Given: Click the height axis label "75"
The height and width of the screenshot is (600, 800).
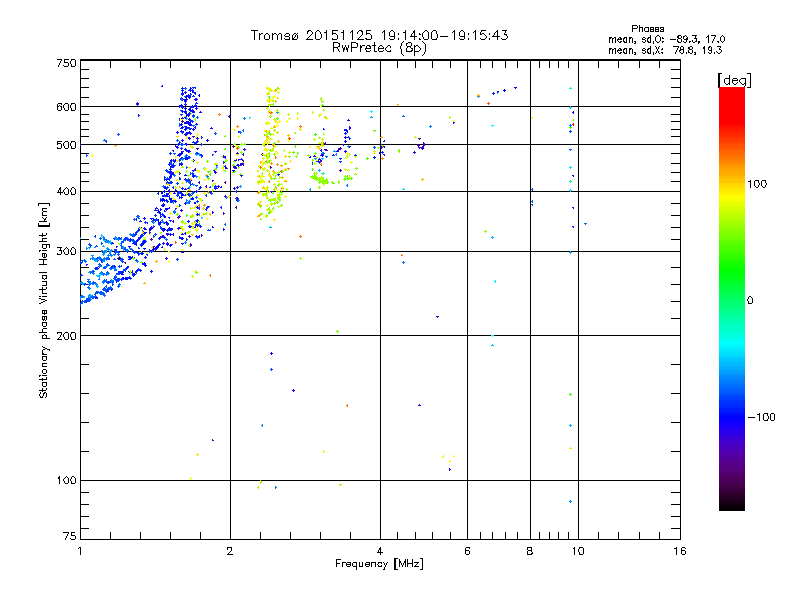Looking at the screenshot, I should tap(70, 536).
